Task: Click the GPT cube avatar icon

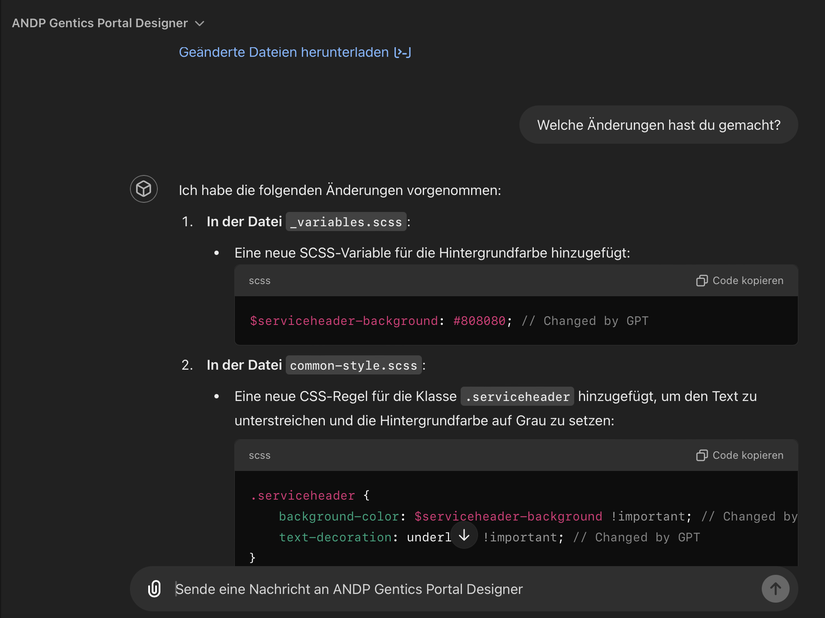Action: [x=144, y=189]
